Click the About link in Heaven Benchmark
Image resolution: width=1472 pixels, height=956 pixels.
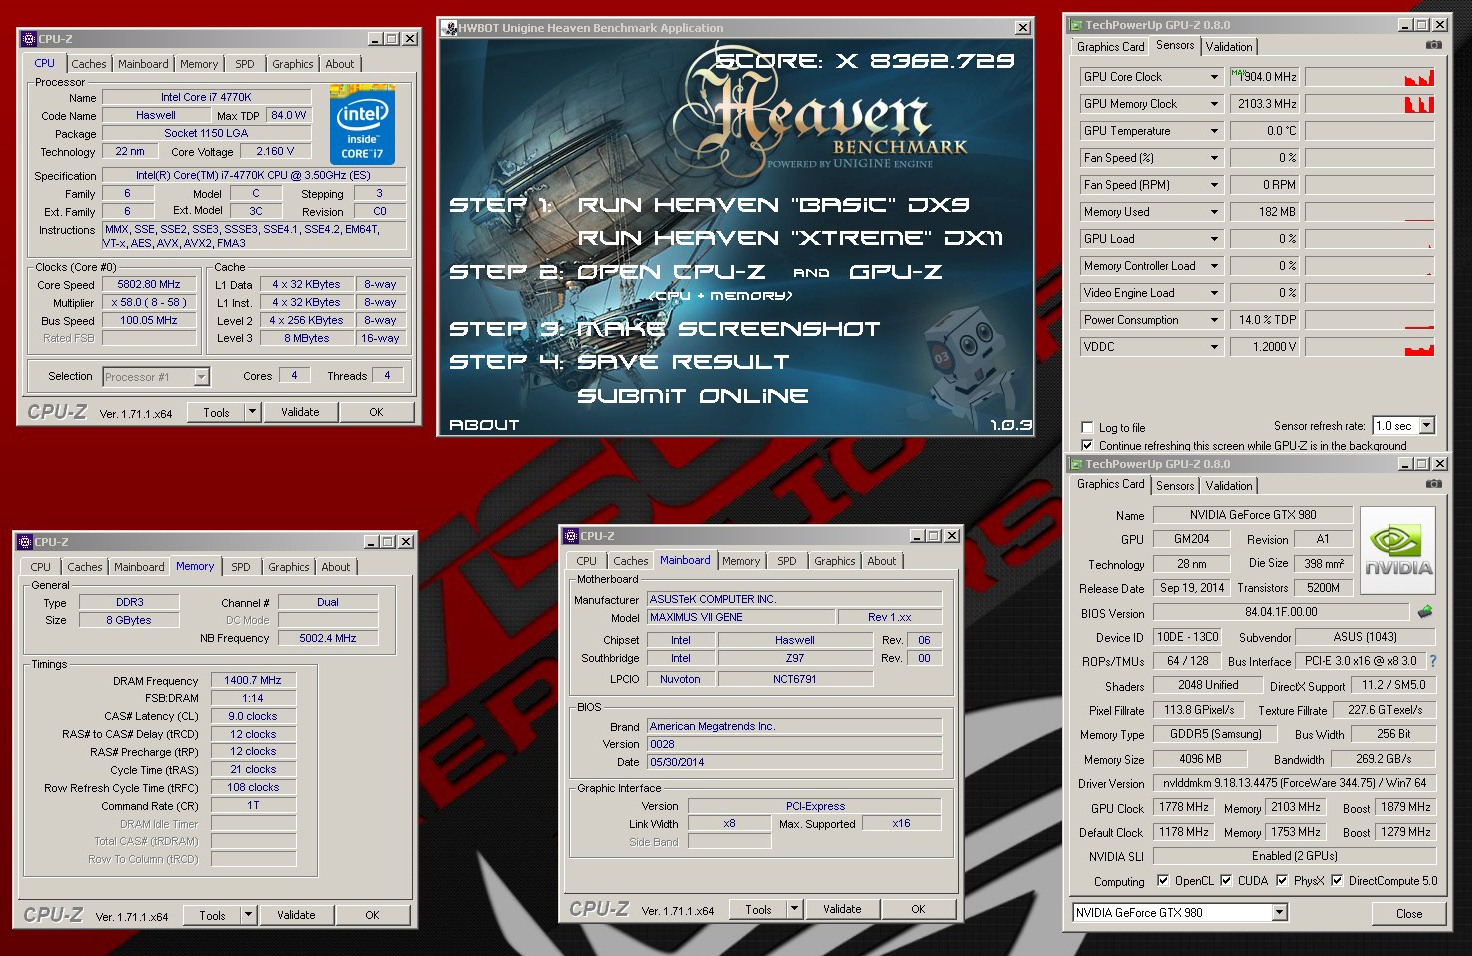coord(484,425)
